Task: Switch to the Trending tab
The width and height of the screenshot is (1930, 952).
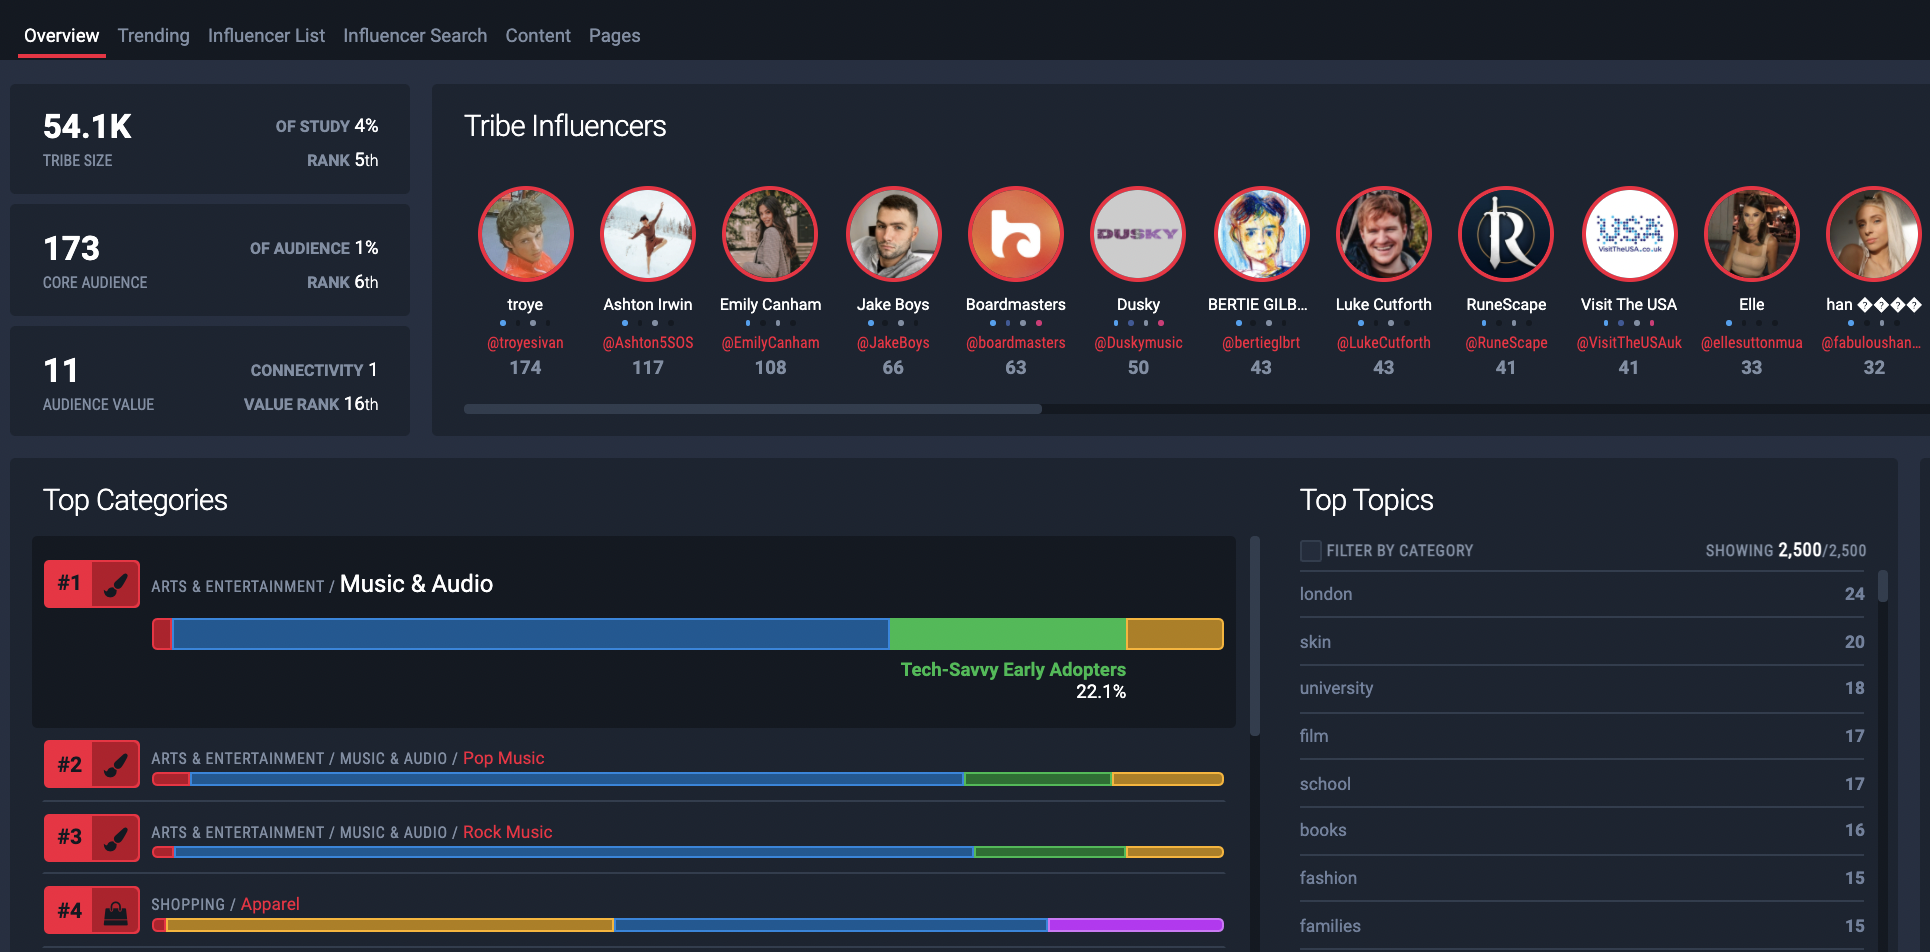Action: pyautogui.click(x=153, y=35)
